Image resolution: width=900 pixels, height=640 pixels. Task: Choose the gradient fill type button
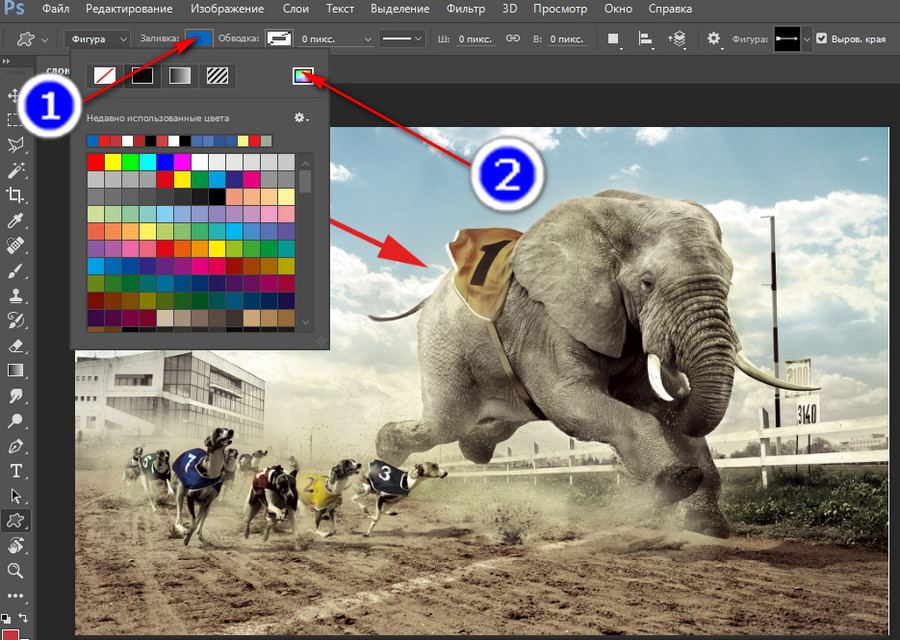[x=180, y=75]
